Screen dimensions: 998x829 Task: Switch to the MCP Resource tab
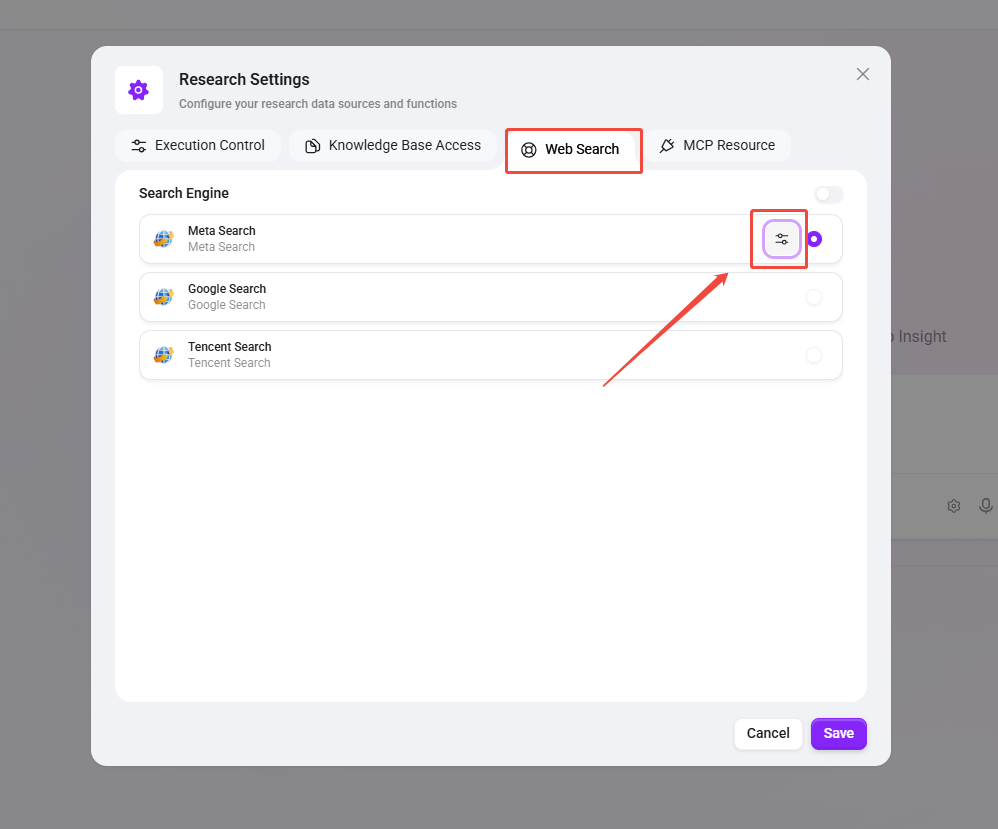(717, 146)
